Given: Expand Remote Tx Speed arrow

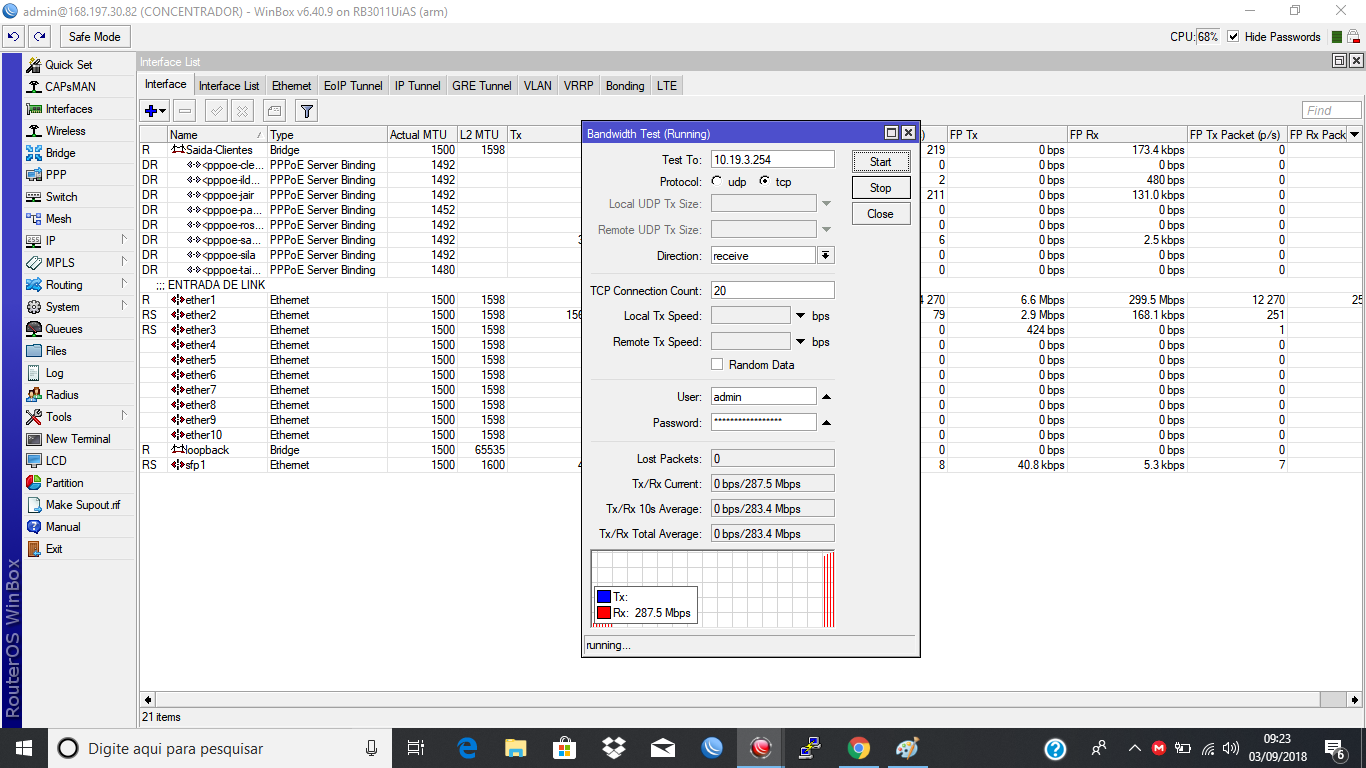Looking at the screenshot, I should tap(800, 342).
